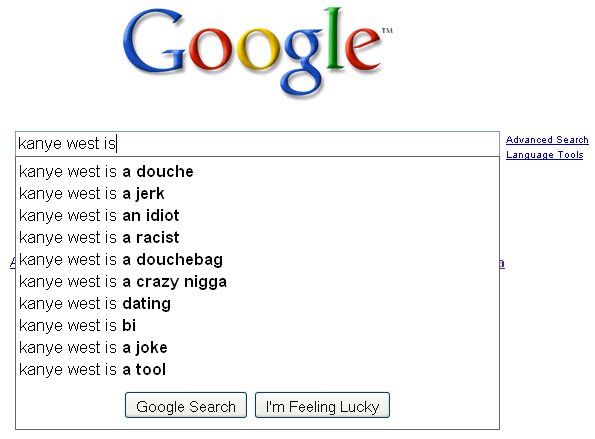Select suggestion 'kanye west is dating'

pyautogui.click(x=257, y=304)
